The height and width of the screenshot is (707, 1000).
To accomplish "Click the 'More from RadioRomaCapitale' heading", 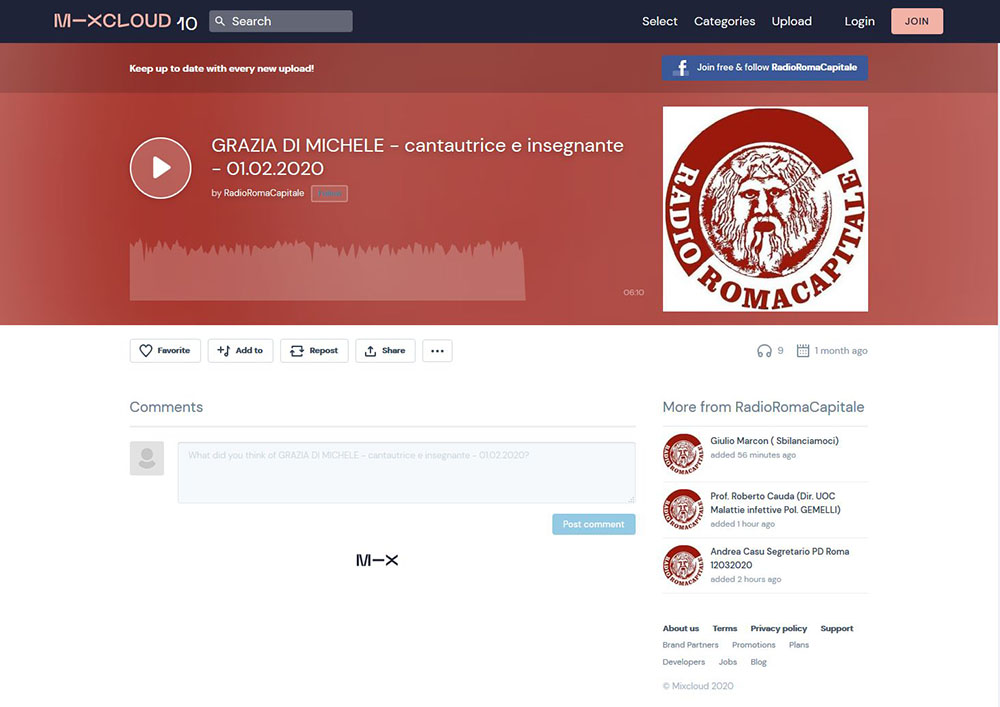I will point(763,407).
